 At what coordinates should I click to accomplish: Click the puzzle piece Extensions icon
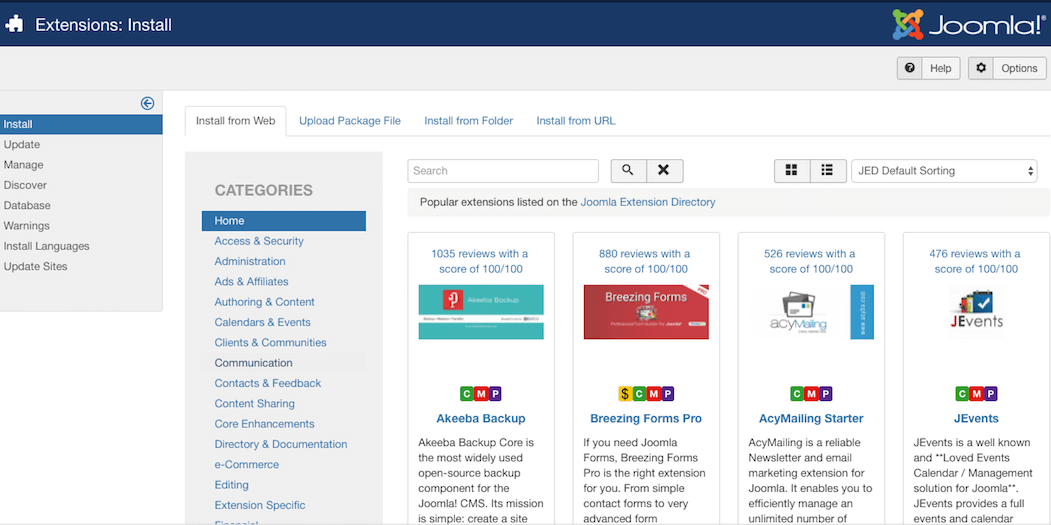pos(14,25)
